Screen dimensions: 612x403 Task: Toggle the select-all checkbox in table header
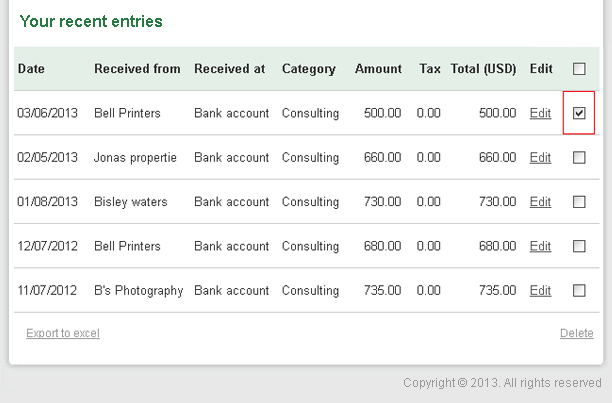[x=579, y=69]
